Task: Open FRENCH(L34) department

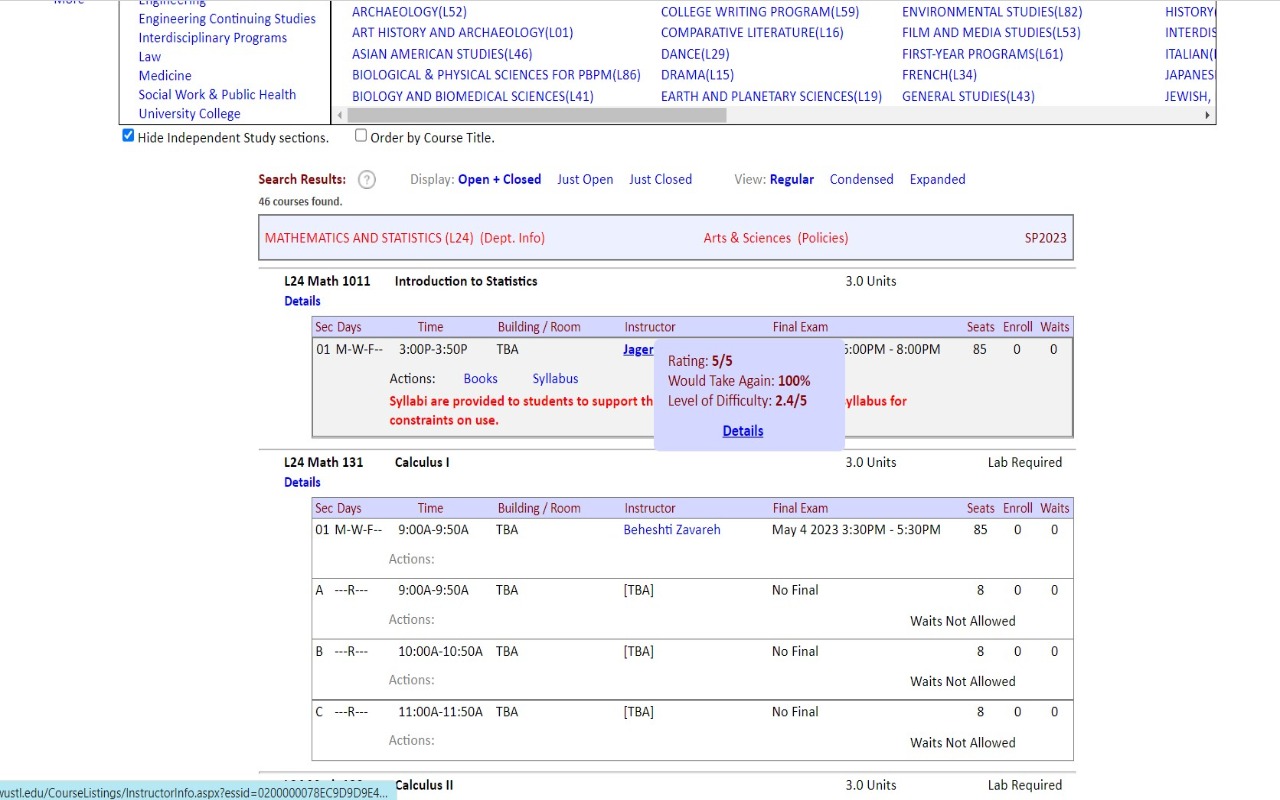Action: [939, 75]
